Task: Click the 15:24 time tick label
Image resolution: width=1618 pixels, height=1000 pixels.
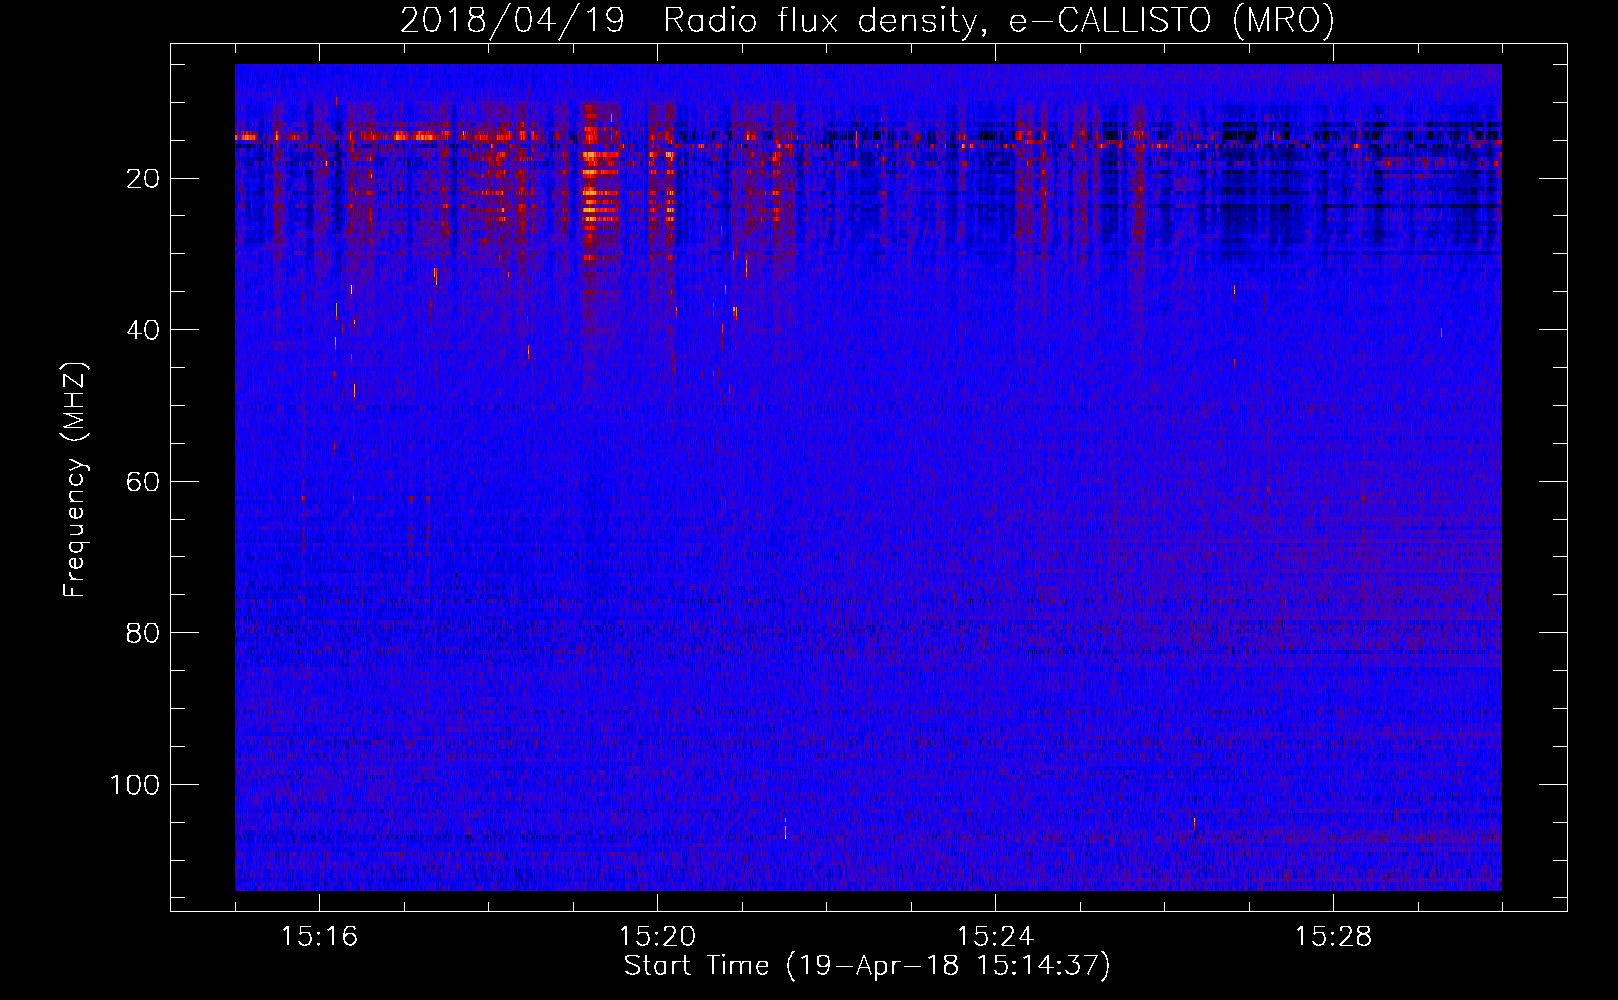Action: [995, 937]
